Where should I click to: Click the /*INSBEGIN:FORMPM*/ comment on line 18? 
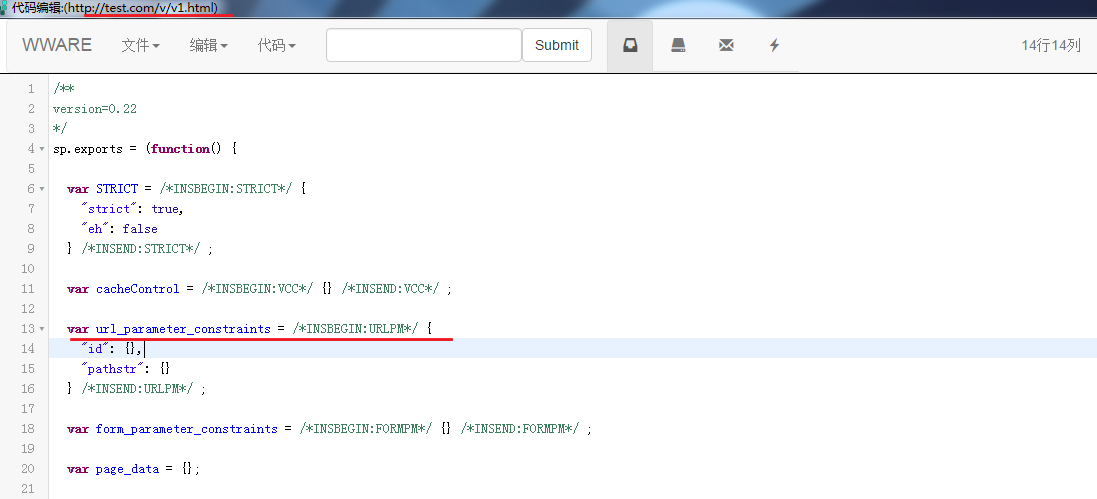pyautogui.click(x=366, y=428)
